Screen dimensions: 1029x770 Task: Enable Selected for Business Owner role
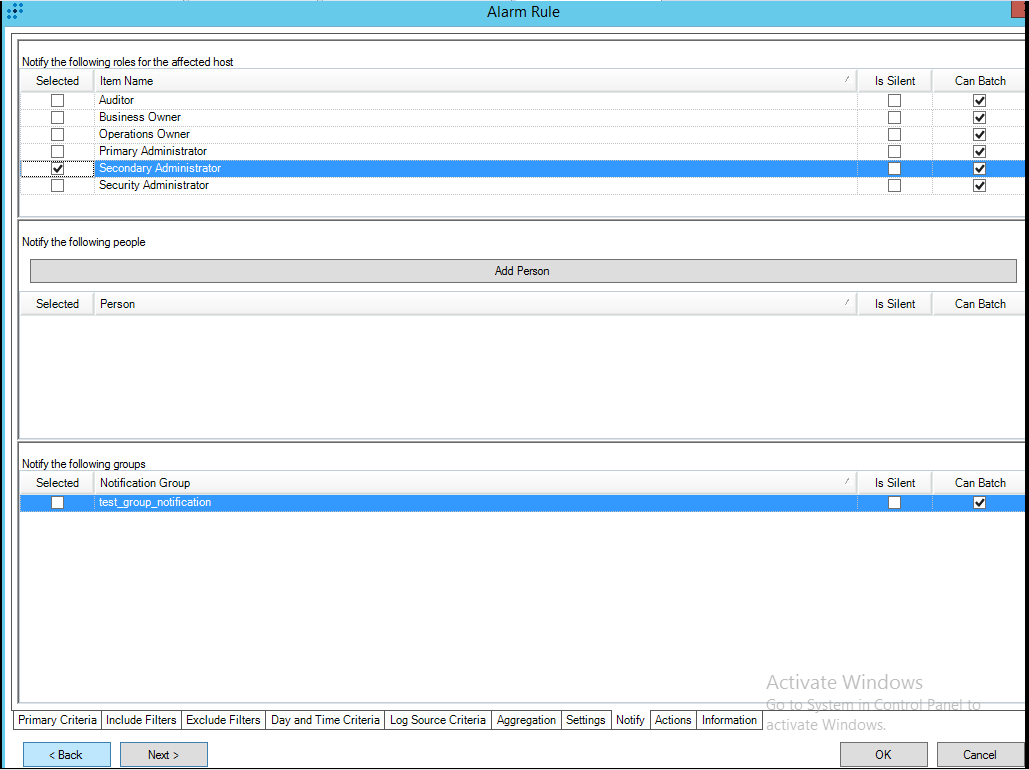57,116
